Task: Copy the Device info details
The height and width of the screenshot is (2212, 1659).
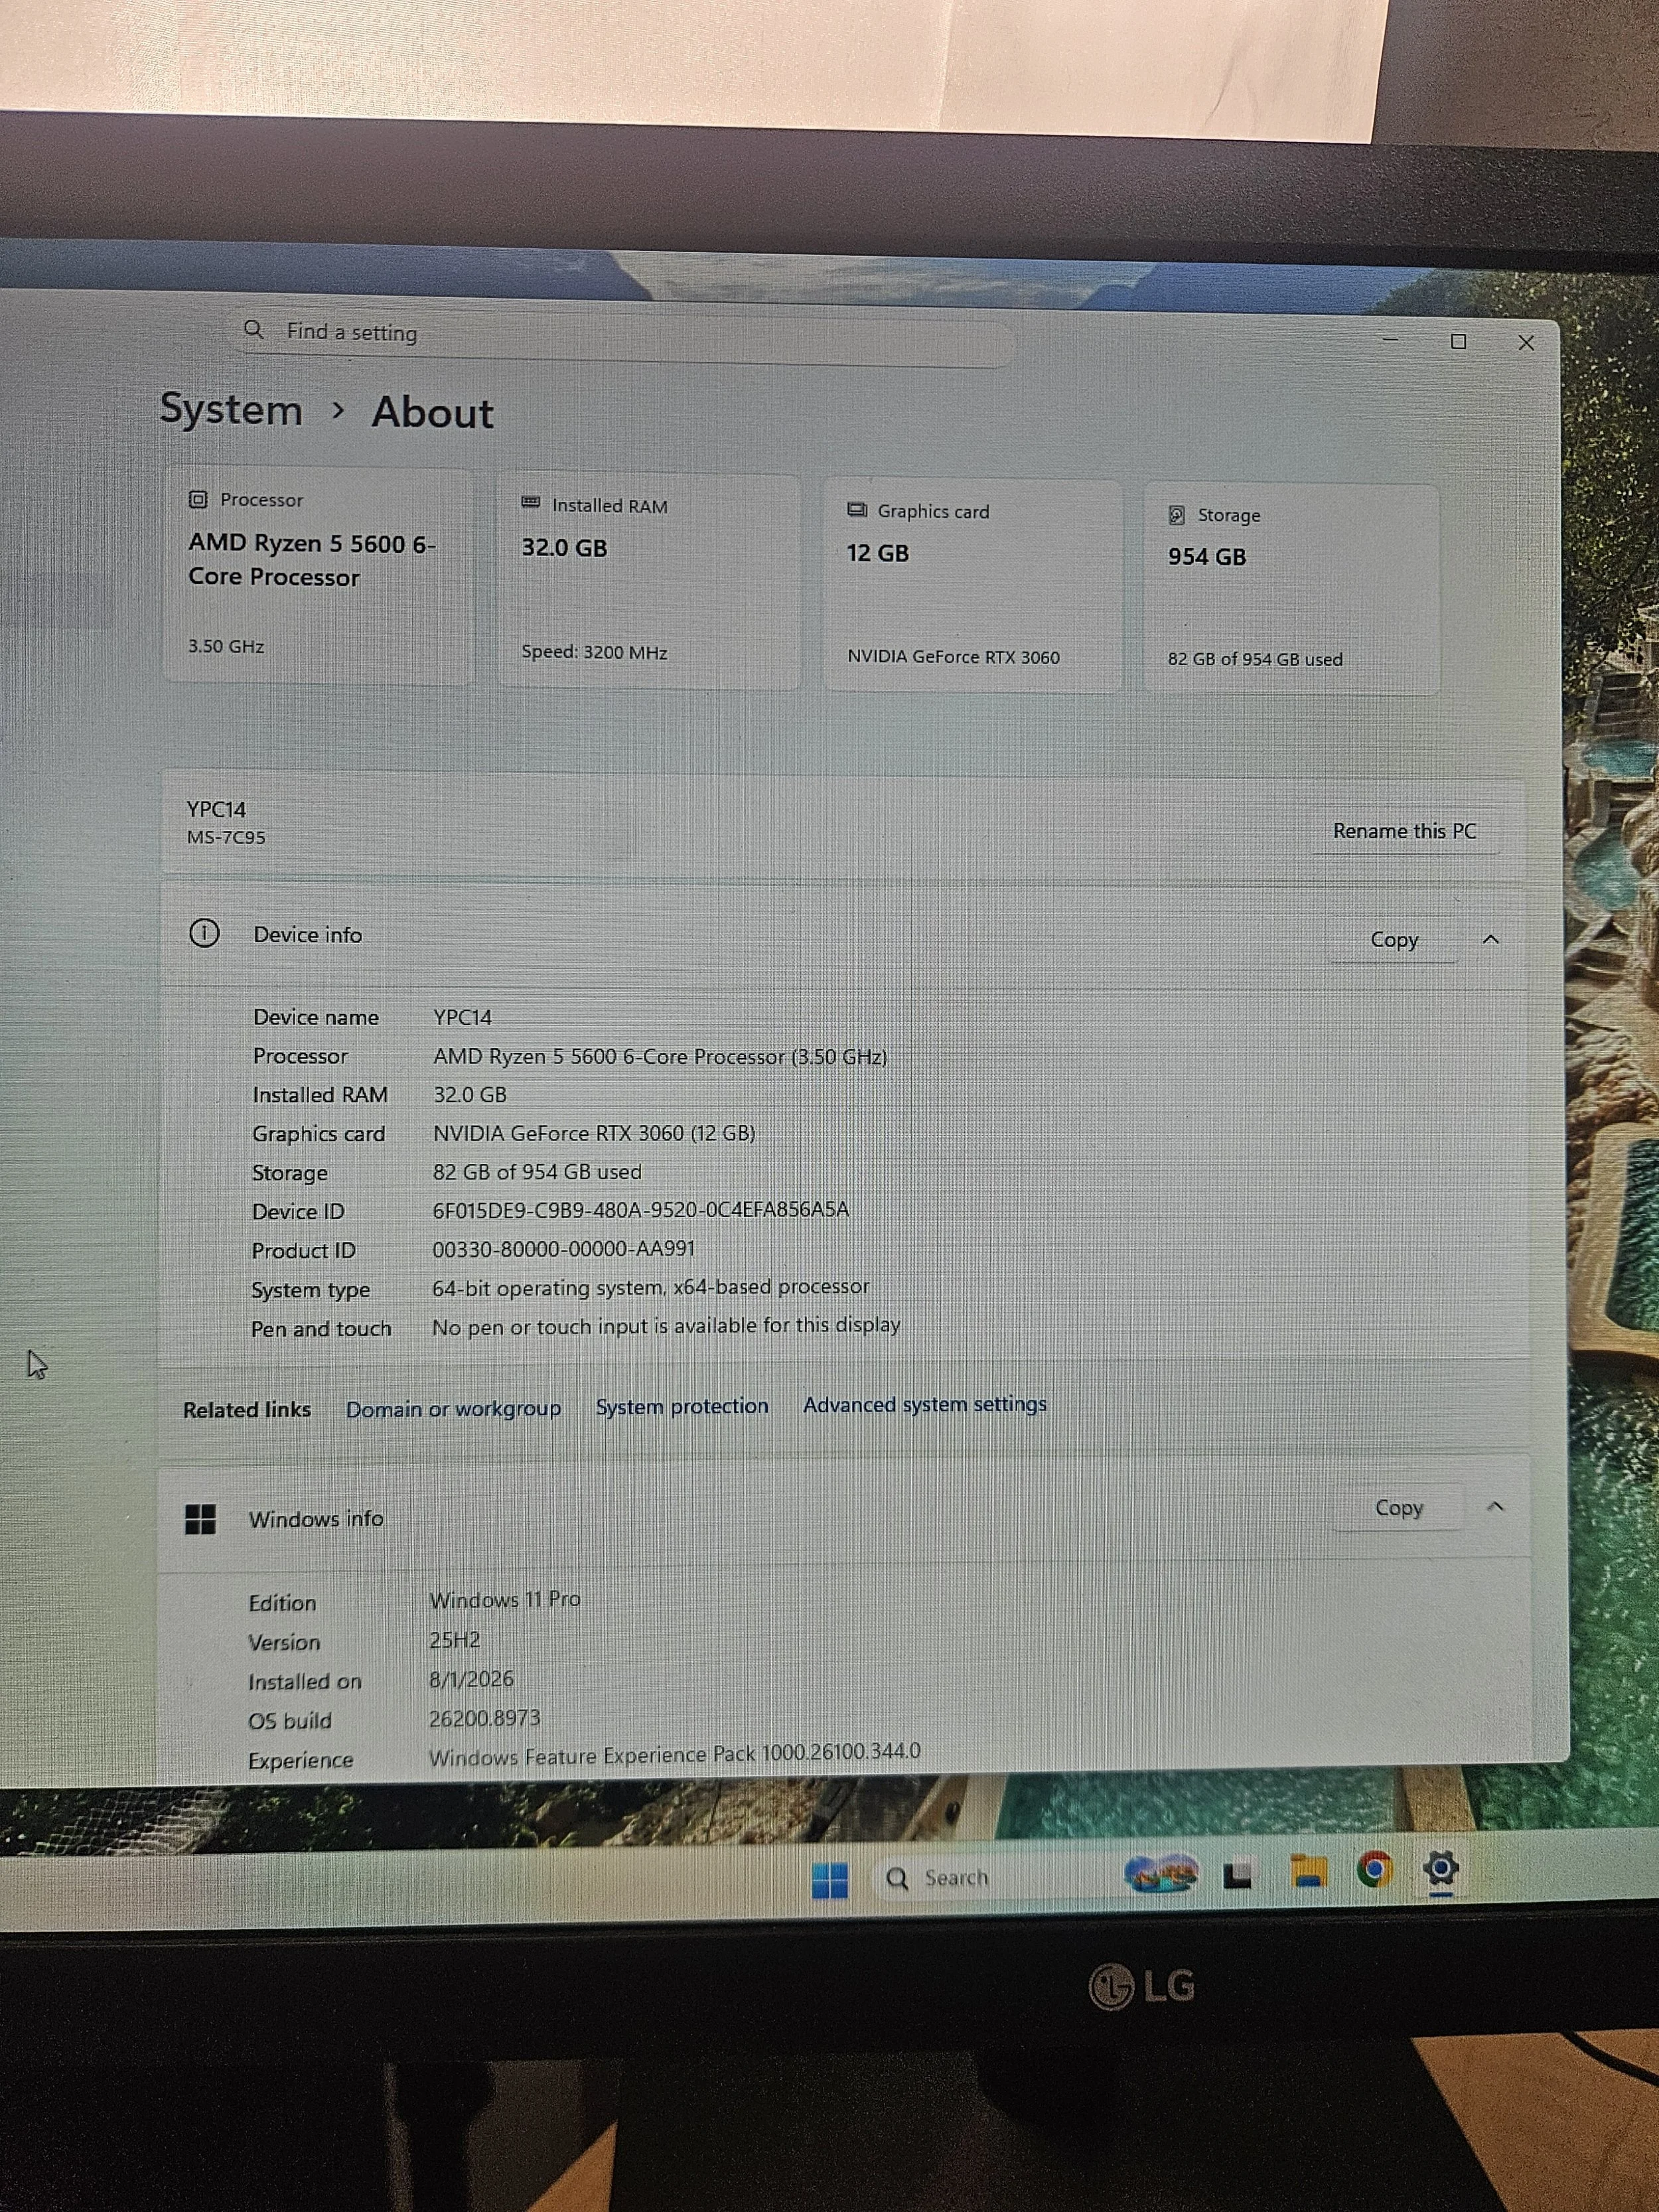Action: [x=1394, y=939]
